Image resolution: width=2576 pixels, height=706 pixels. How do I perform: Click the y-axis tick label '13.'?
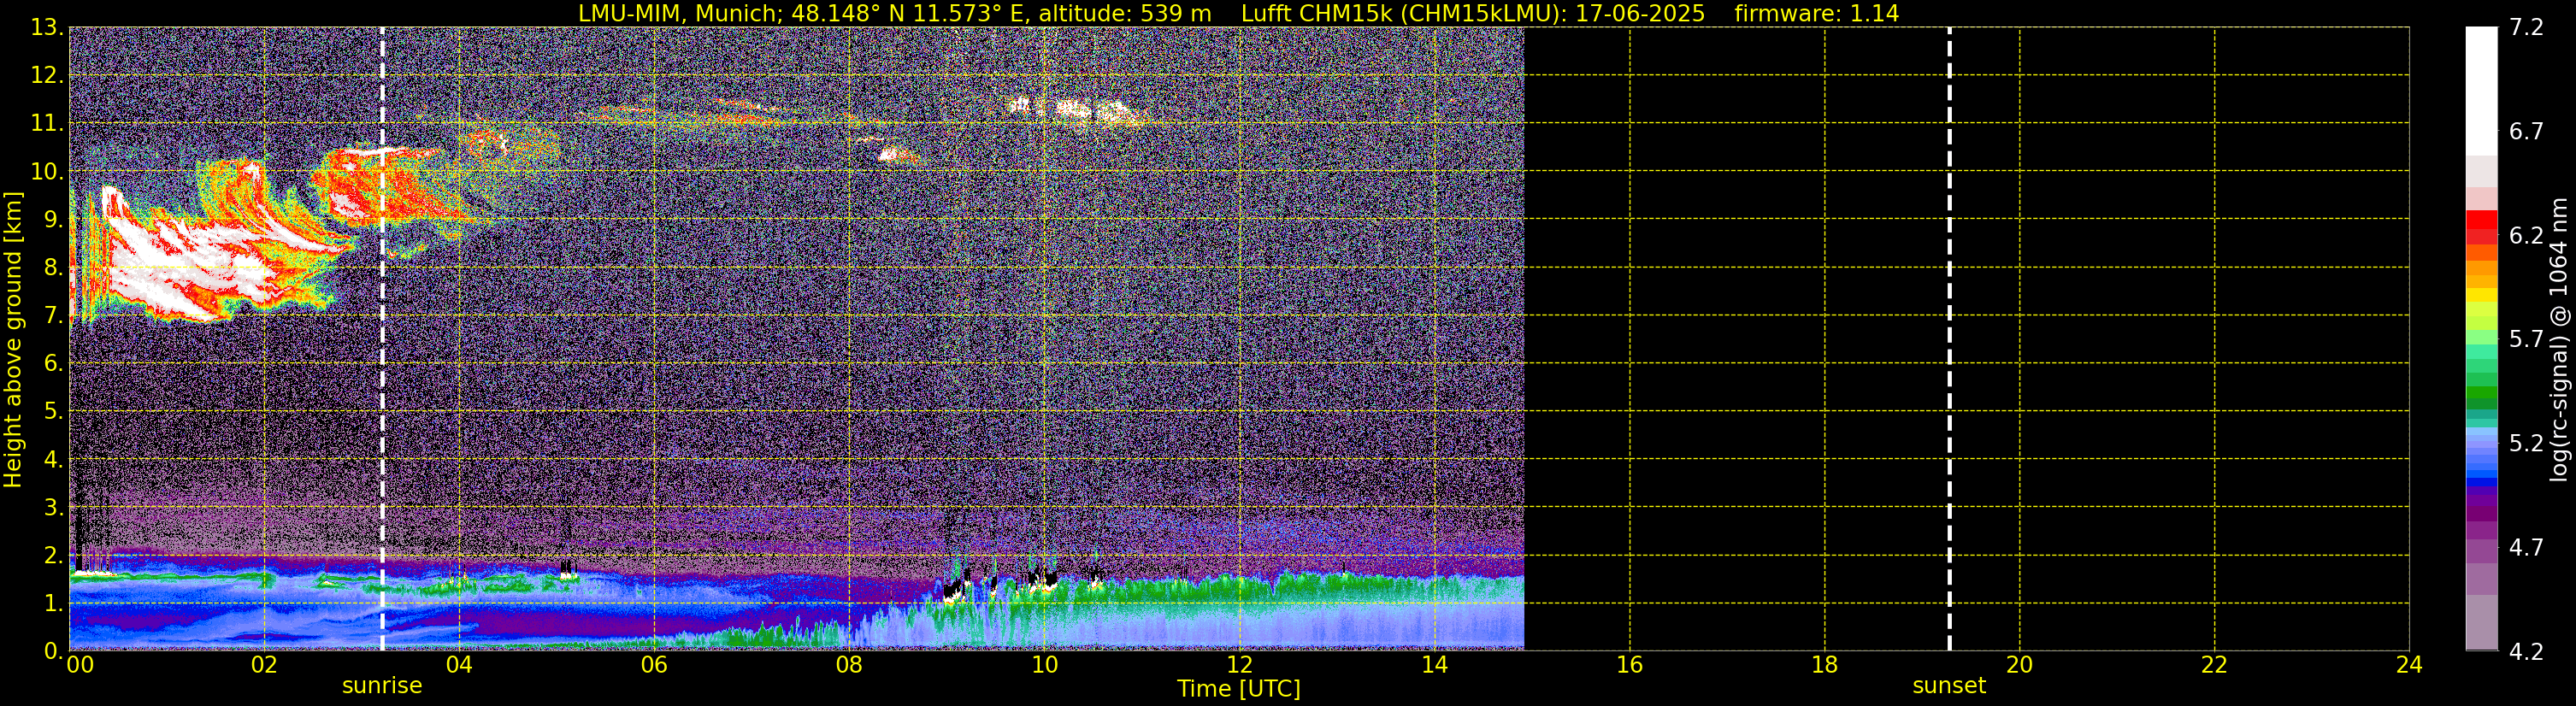[47, 28]
